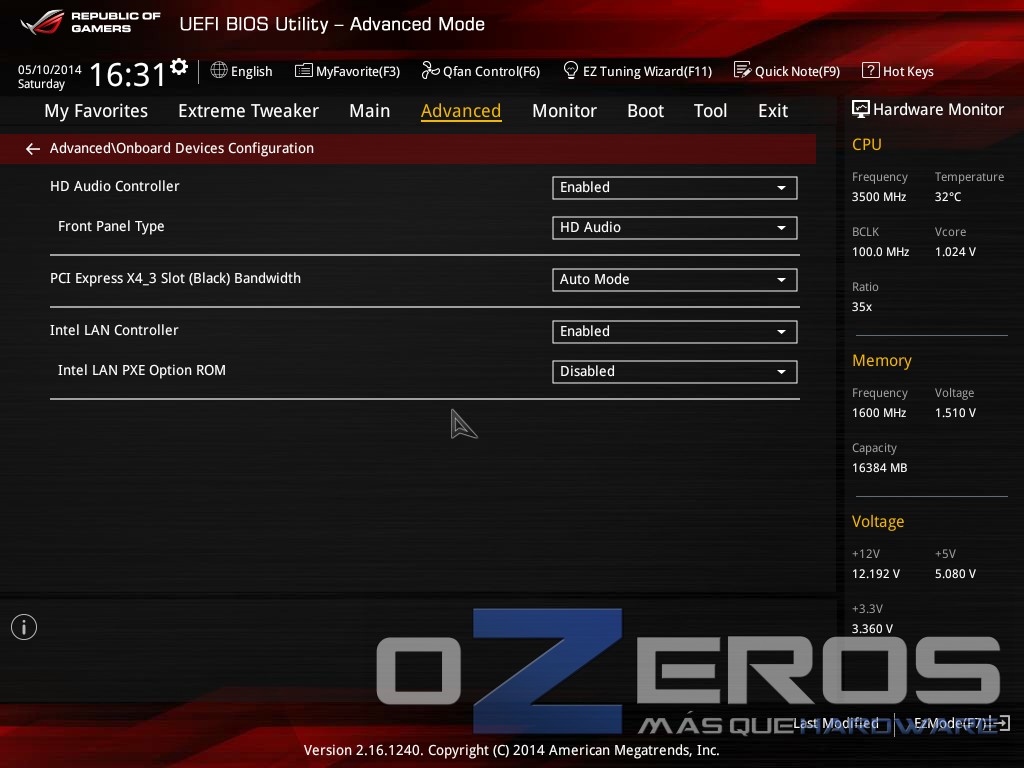This screenshot has height=768, width=1024.
Task: Click +5V value 5.080 V
Action: [955, 573]
